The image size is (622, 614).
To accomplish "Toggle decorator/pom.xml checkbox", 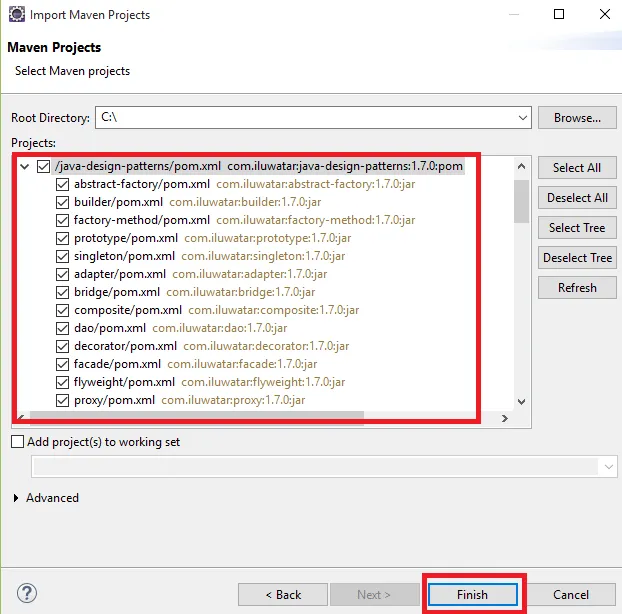I will 62,346.
